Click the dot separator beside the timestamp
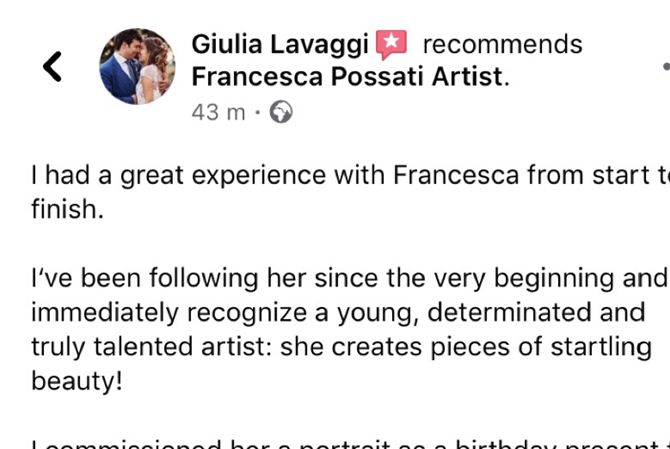This screenshot has height=449, width=670. point(257,113)
